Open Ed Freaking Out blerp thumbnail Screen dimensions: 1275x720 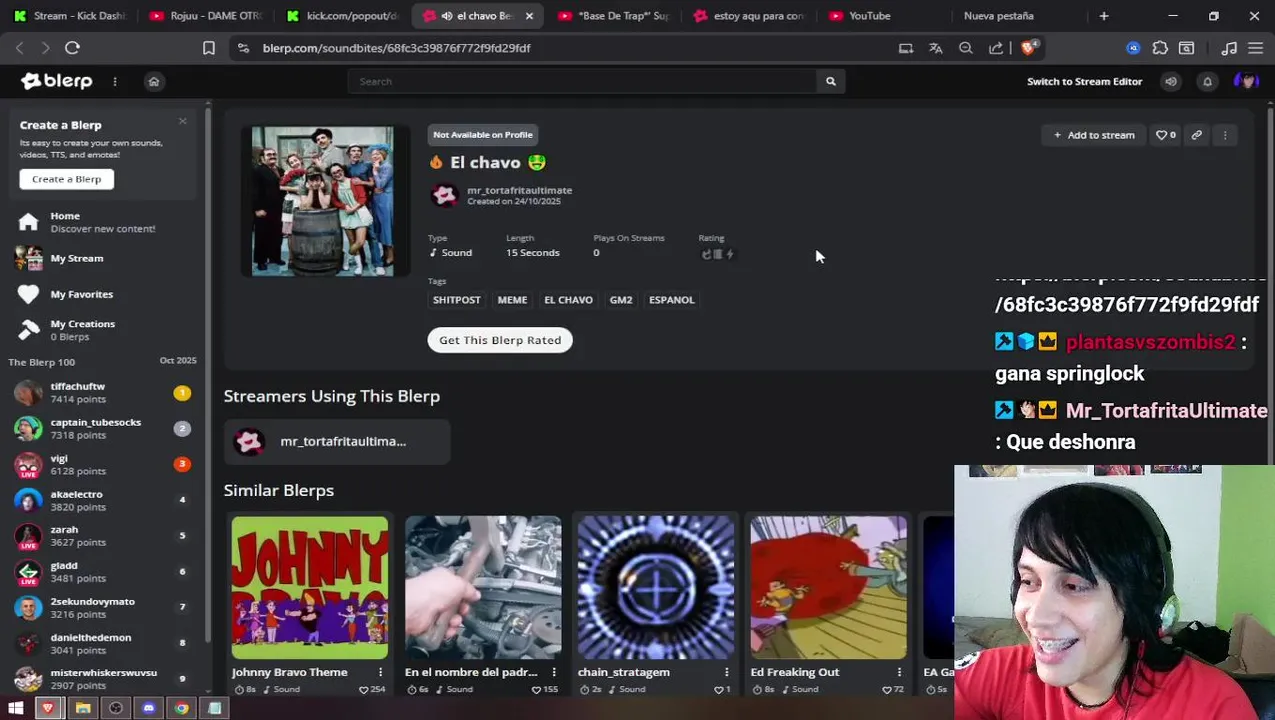(x=829, y=588)
